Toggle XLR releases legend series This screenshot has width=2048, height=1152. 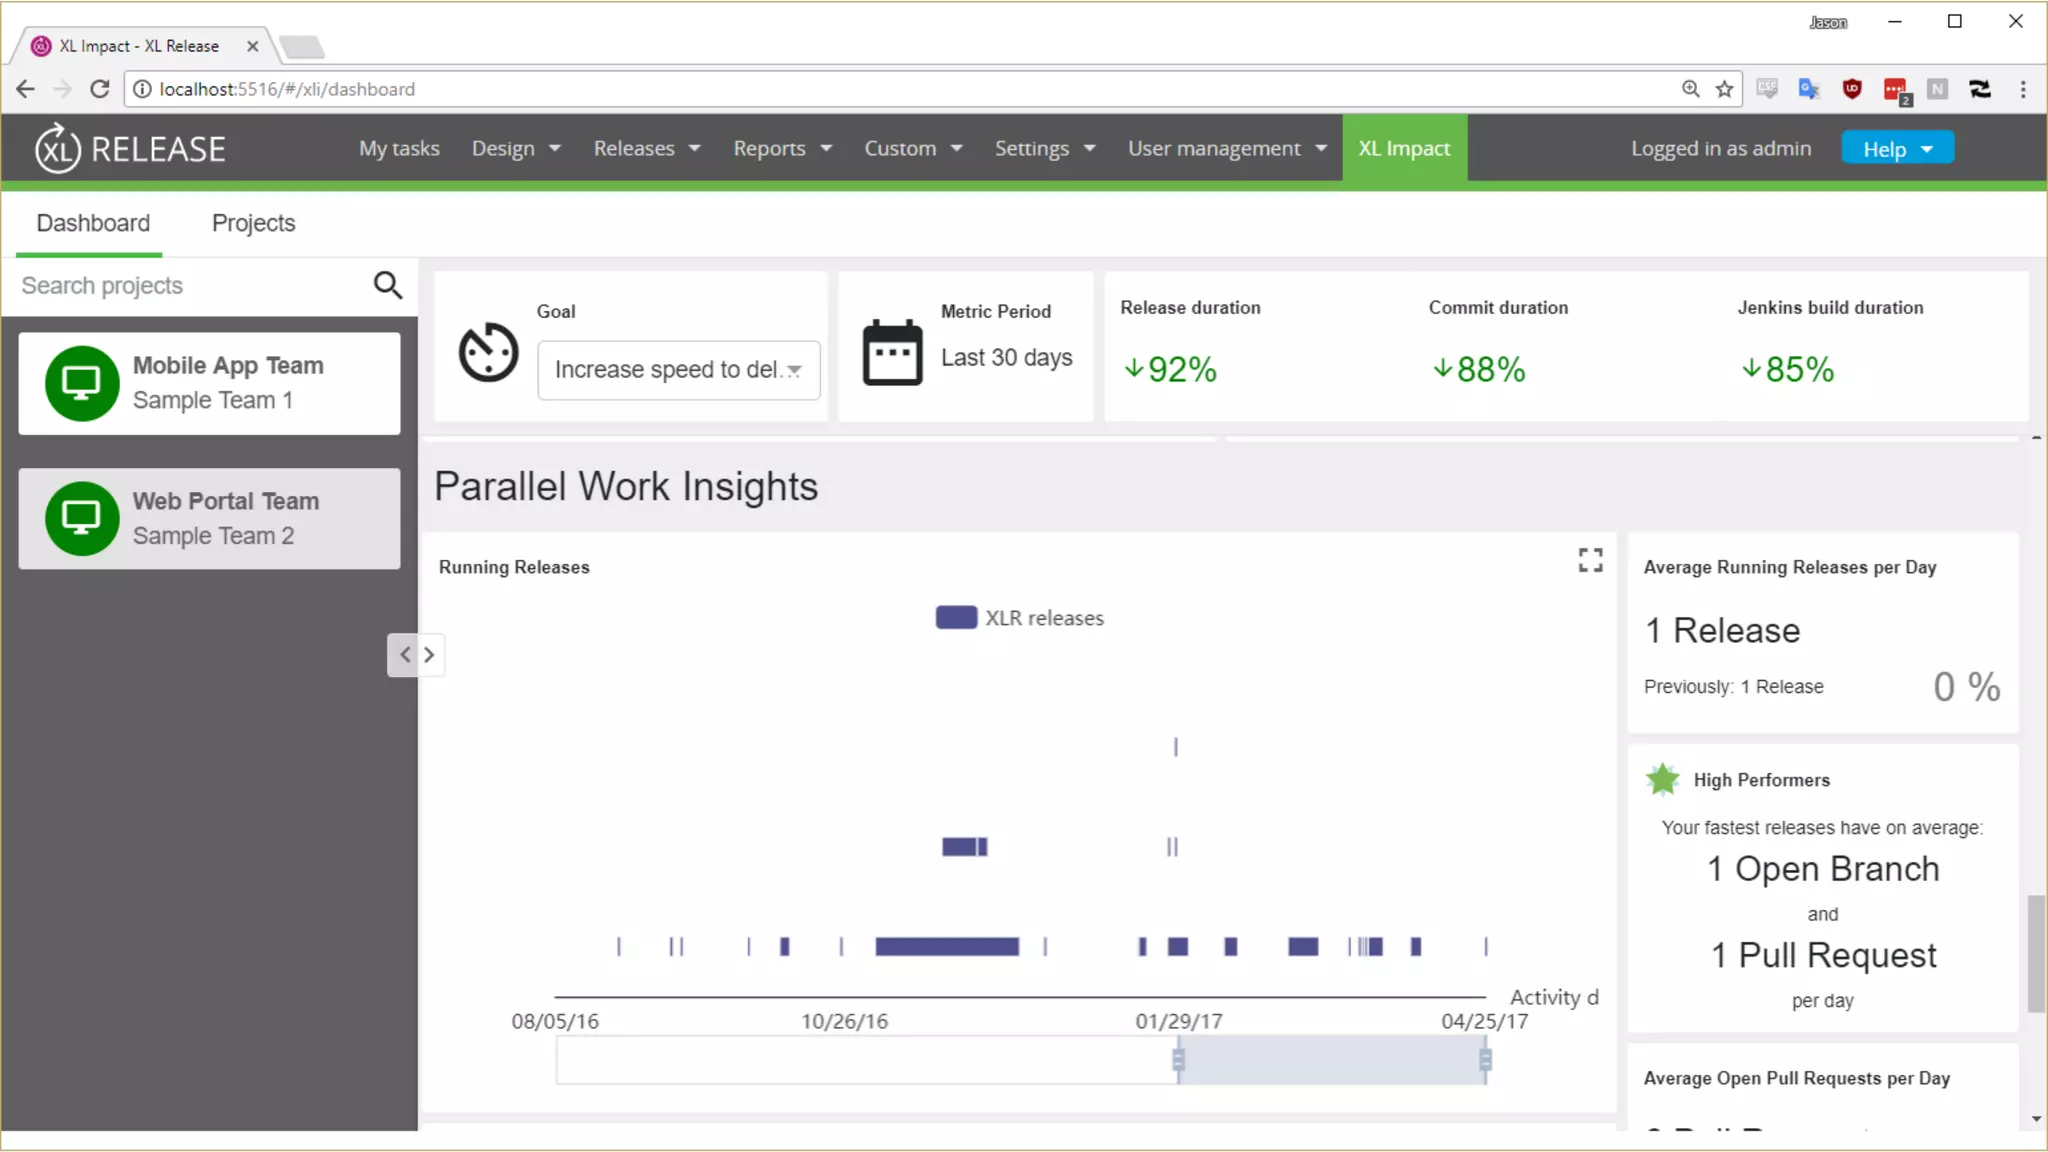coord(1019,618)
